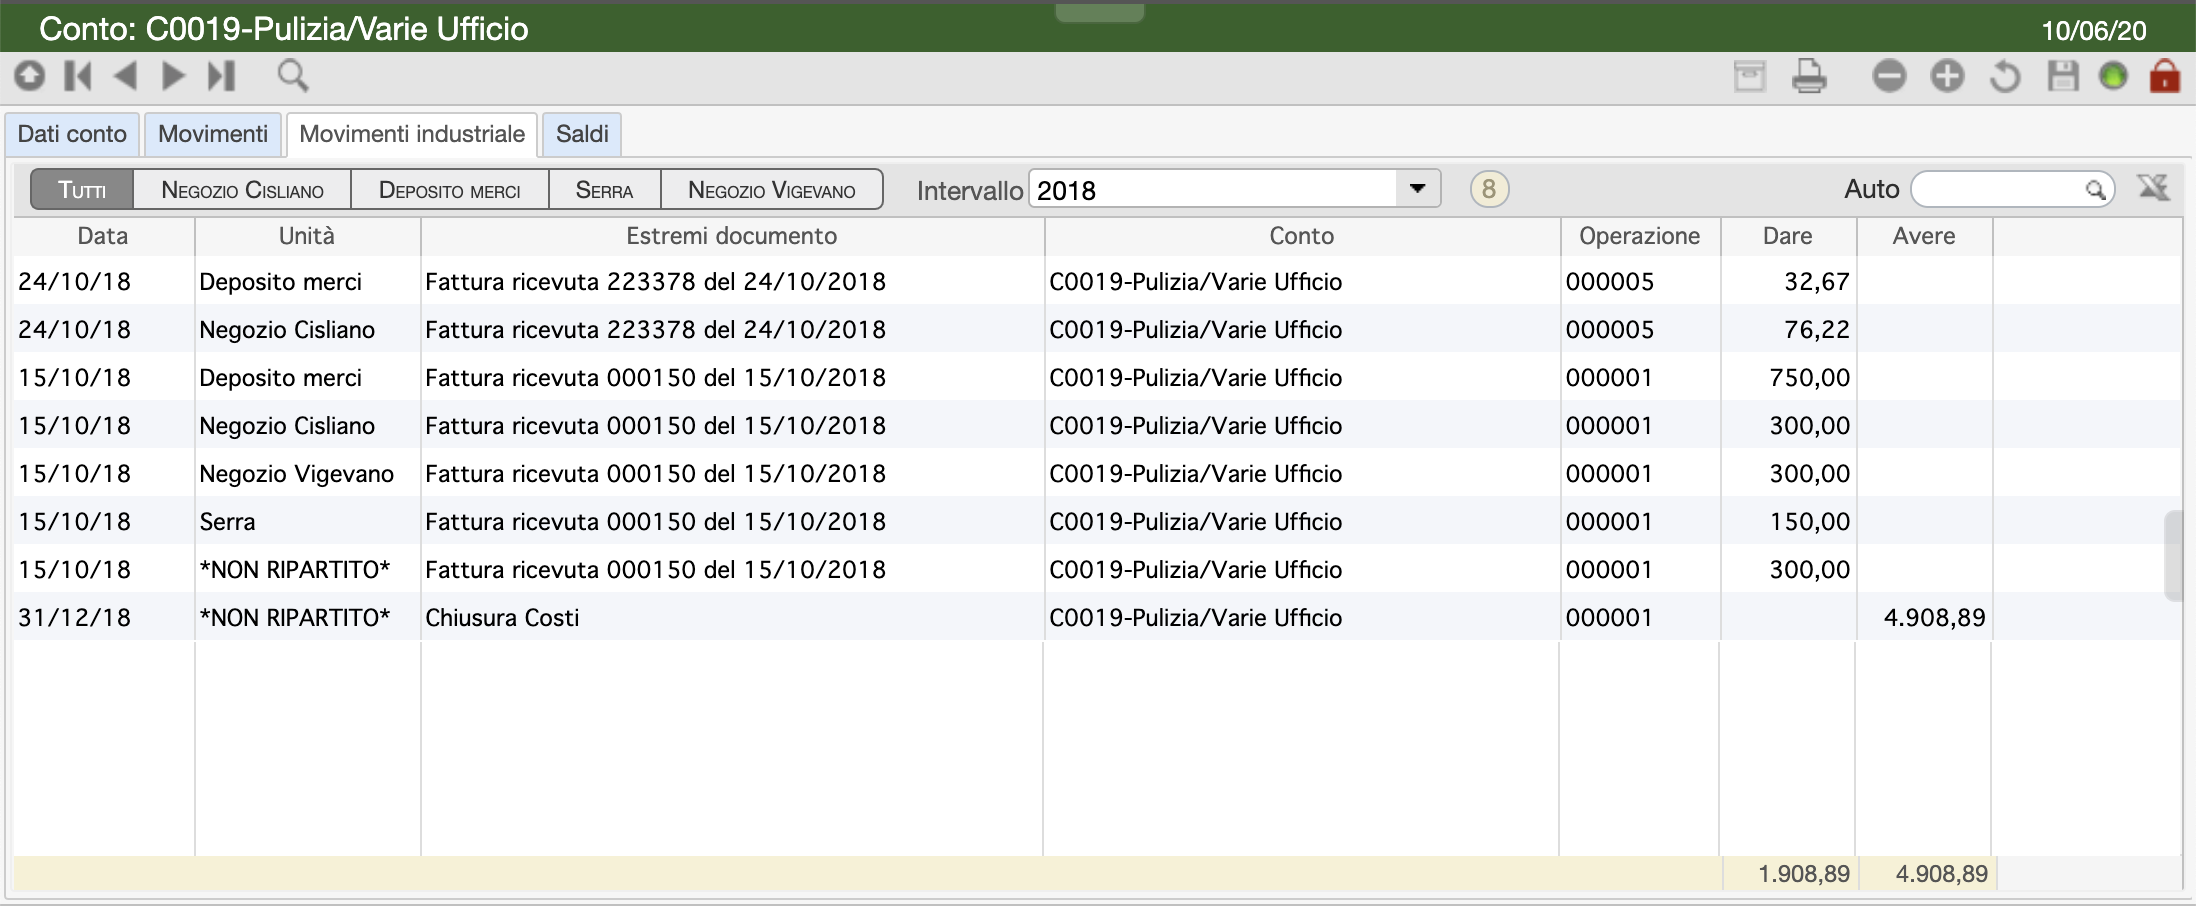Go to the previous record
This screenshot has width=2196, height=906.
coord(126,76)
